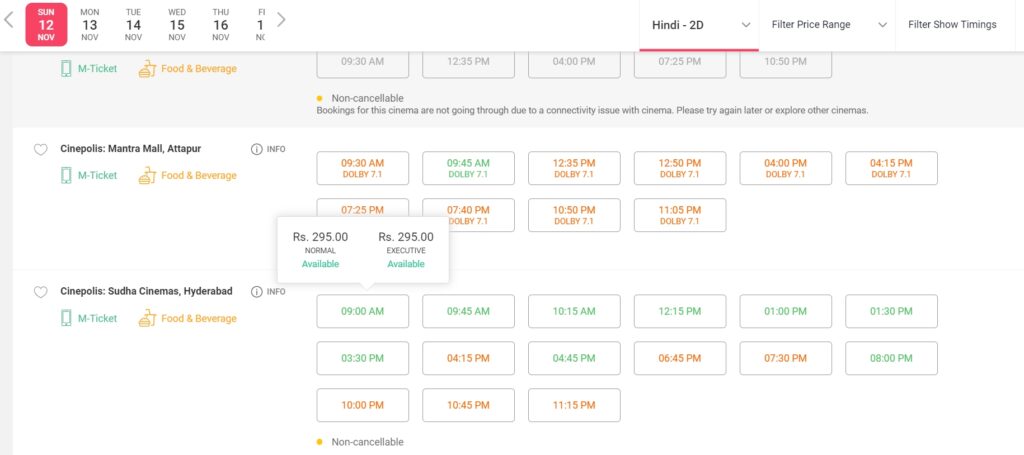Image resolution: width=1024 pixels, height=455 pixels.
Task: Click cinema name Cinepolis: Mantra Mall, Attapur
Action: coord(131,149)
